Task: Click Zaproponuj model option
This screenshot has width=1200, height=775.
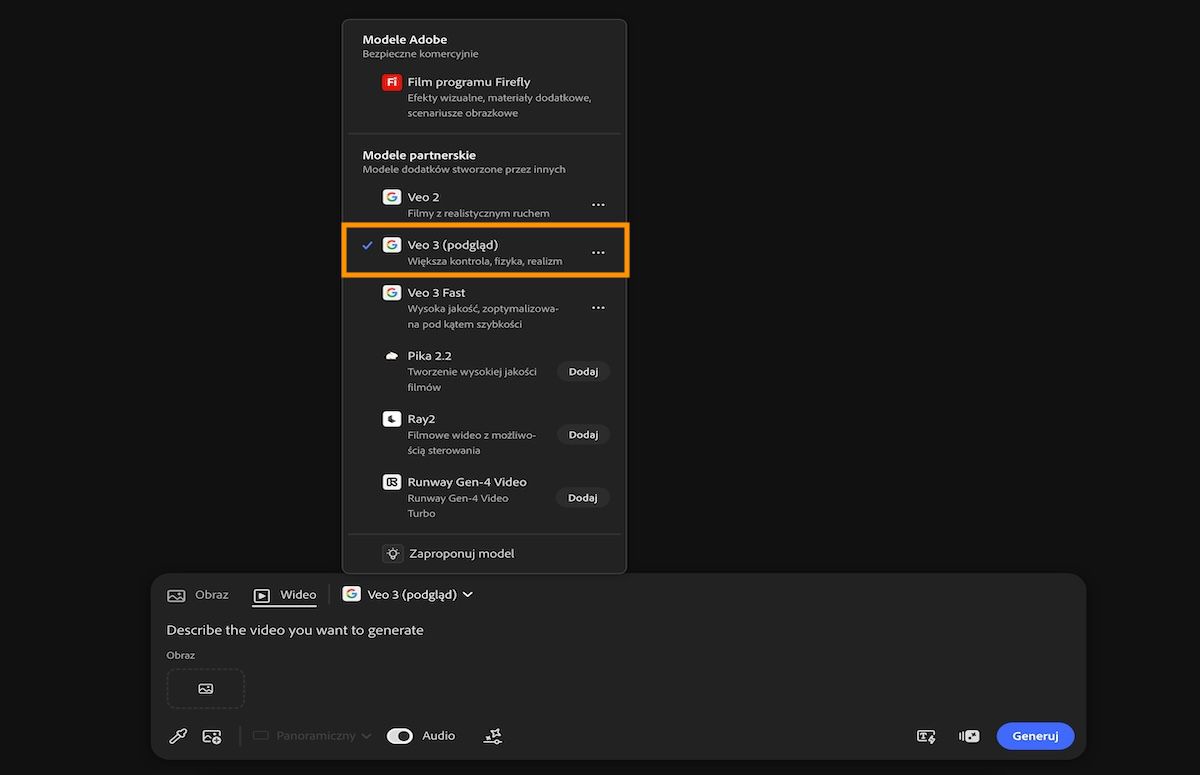Action: [x=484, y=553]
